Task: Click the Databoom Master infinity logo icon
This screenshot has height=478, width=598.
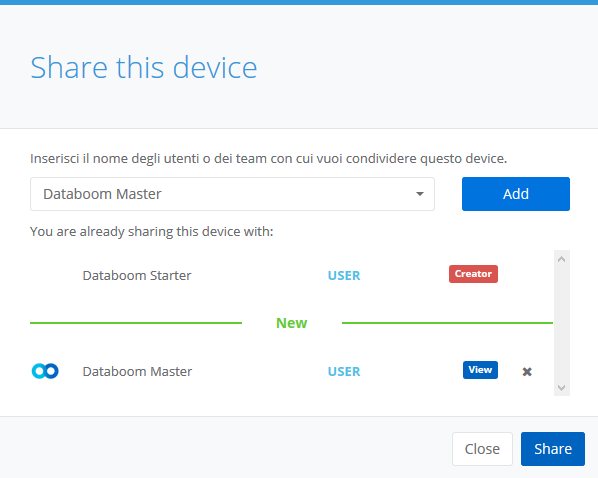Action: 45,371
